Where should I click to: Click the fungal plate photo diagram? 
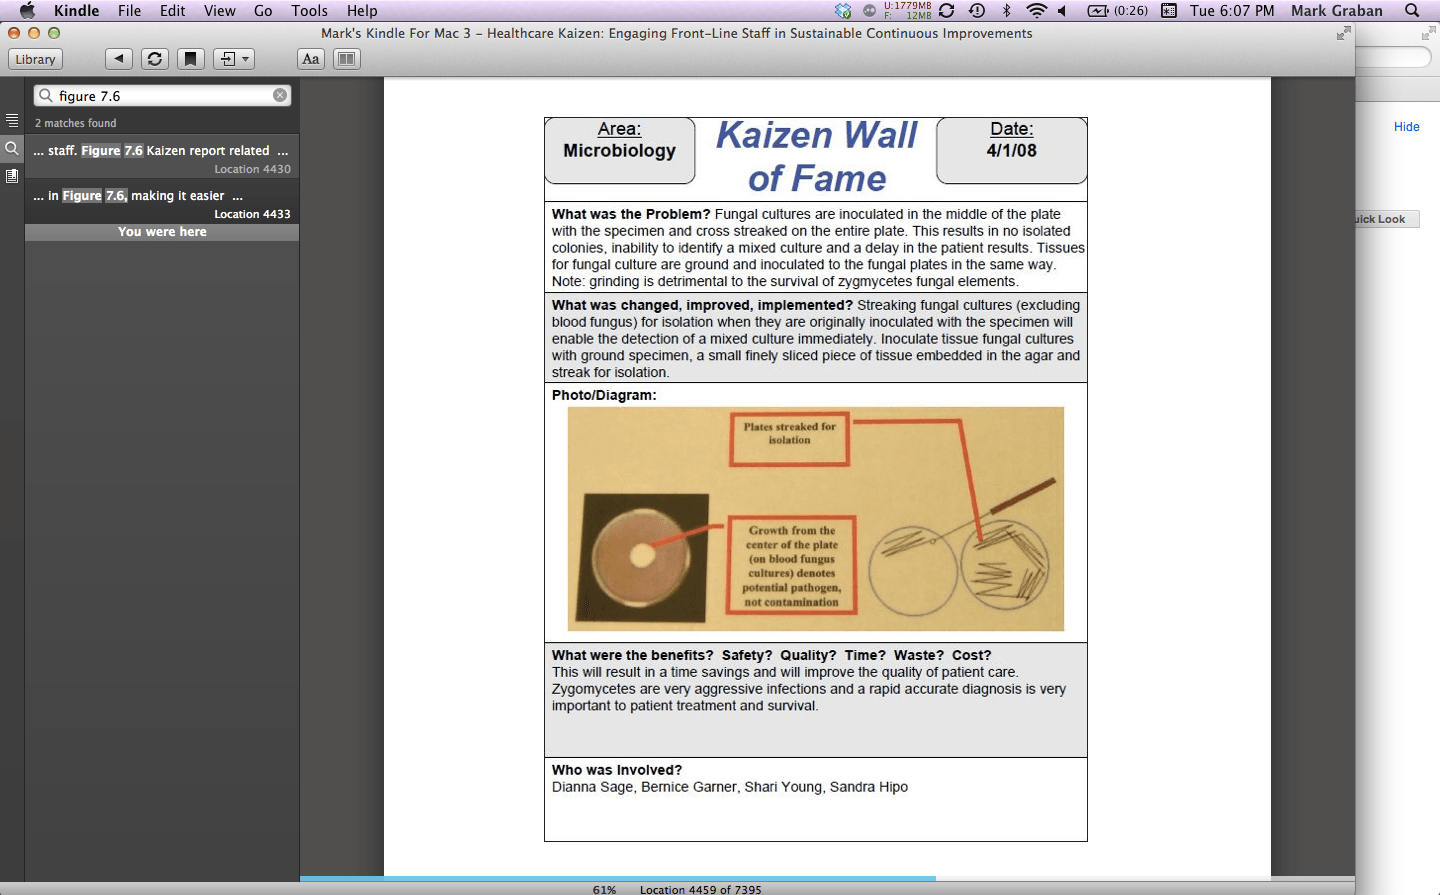tap(816, 519)
